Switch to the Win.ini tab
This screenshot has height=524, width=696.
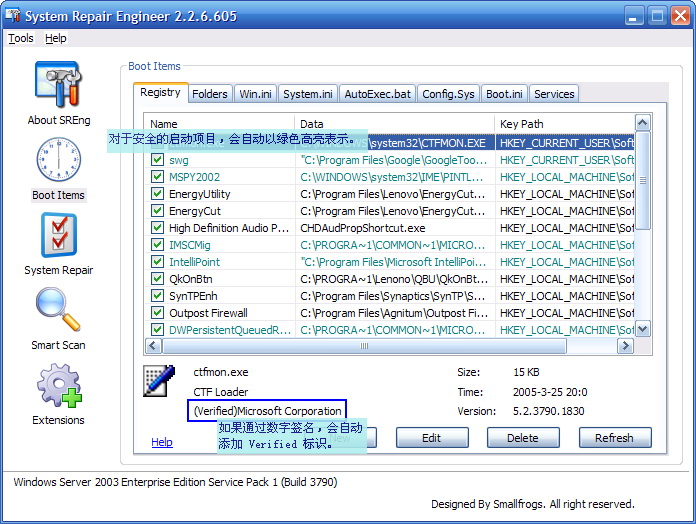click(255, 94)
